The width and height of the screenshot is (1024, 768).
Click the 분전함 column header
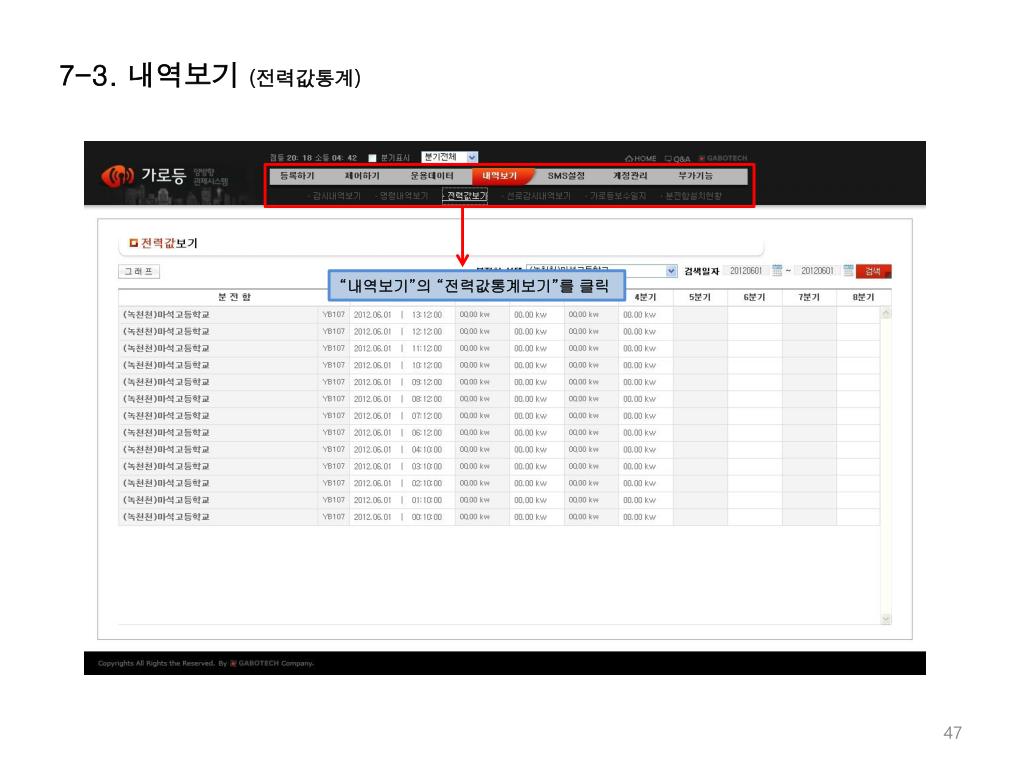(x=234, y=297)
